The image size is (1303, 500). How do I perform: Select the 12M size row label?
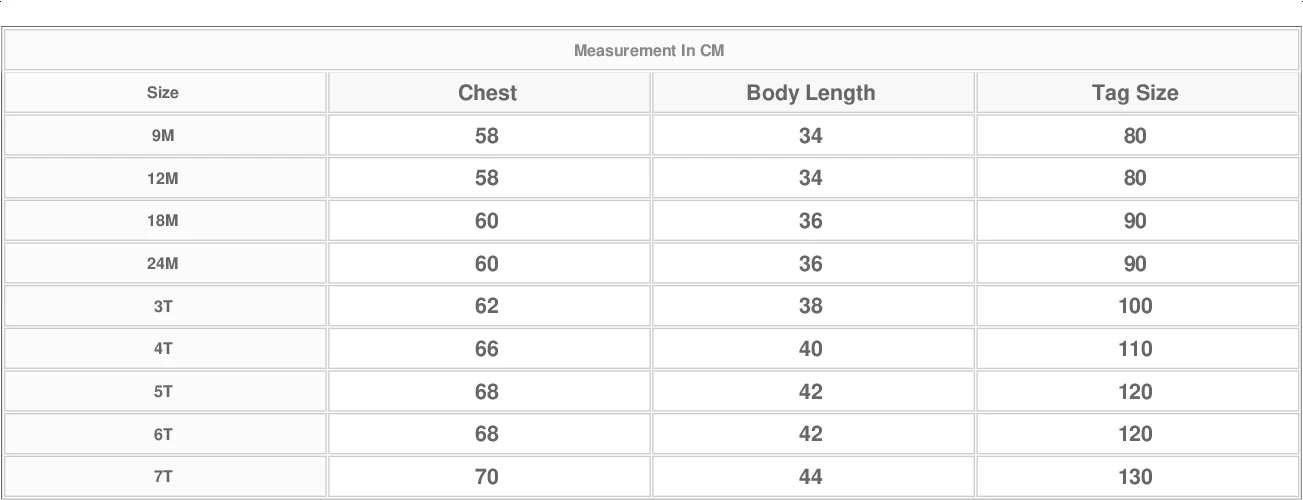pyautogui.click(x=163, y=179)
